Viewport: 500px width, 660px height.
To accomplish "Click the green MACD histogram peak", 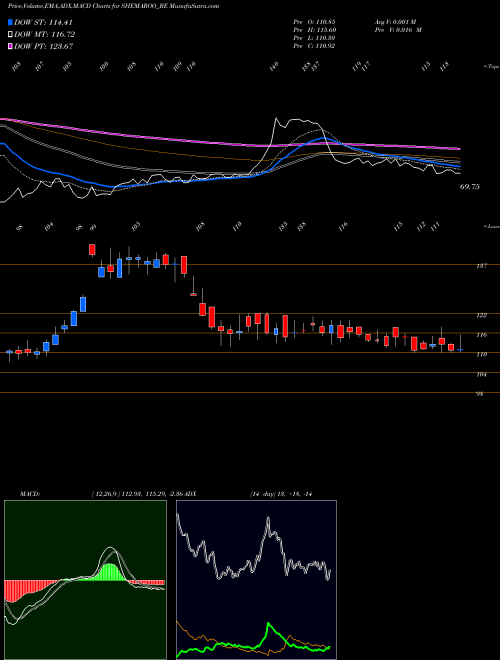I will (x=110, y=572).
